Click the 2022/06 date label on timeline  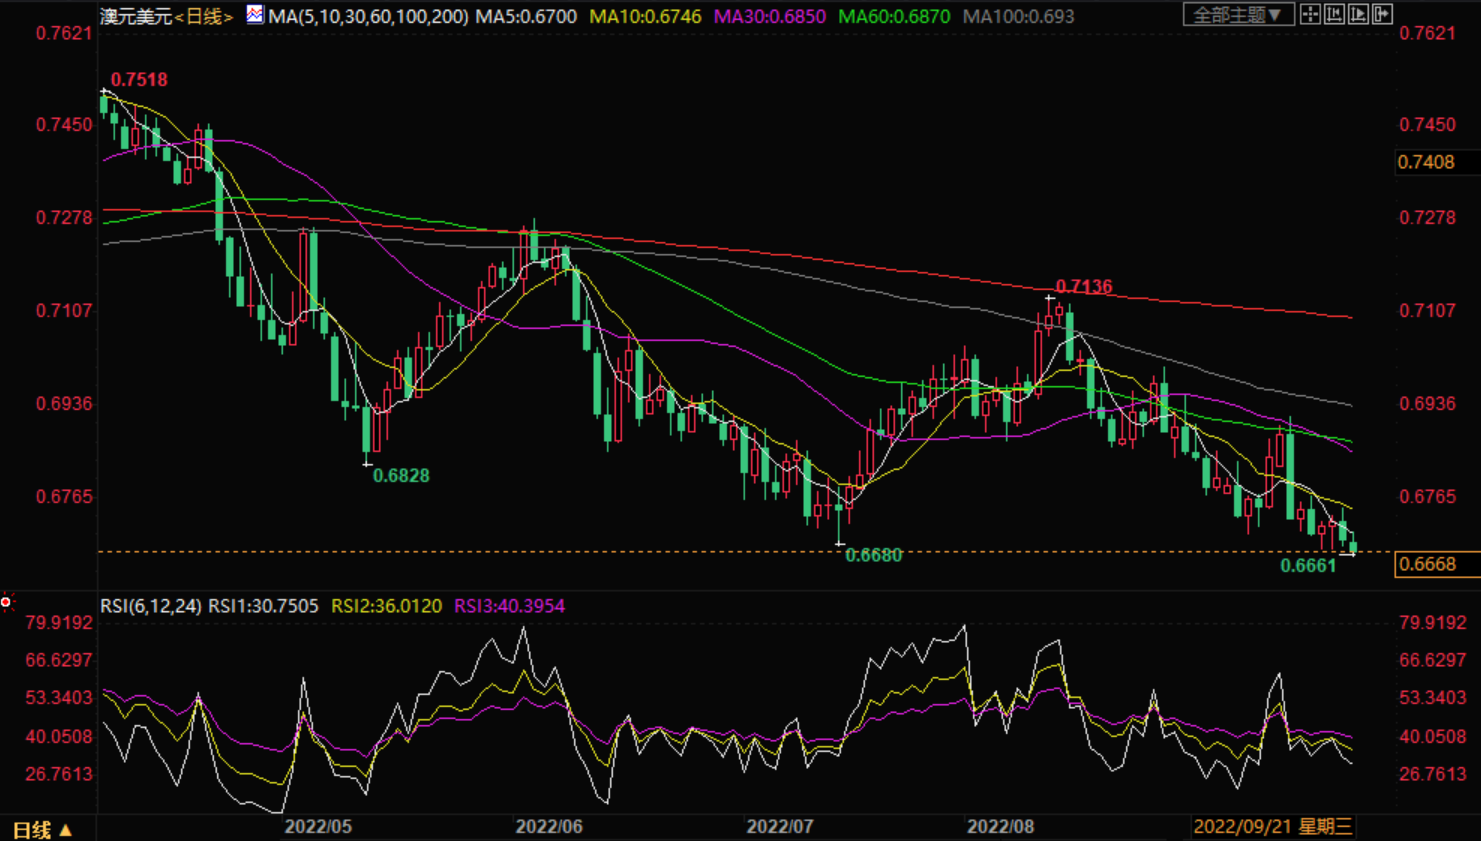[549, 826]
